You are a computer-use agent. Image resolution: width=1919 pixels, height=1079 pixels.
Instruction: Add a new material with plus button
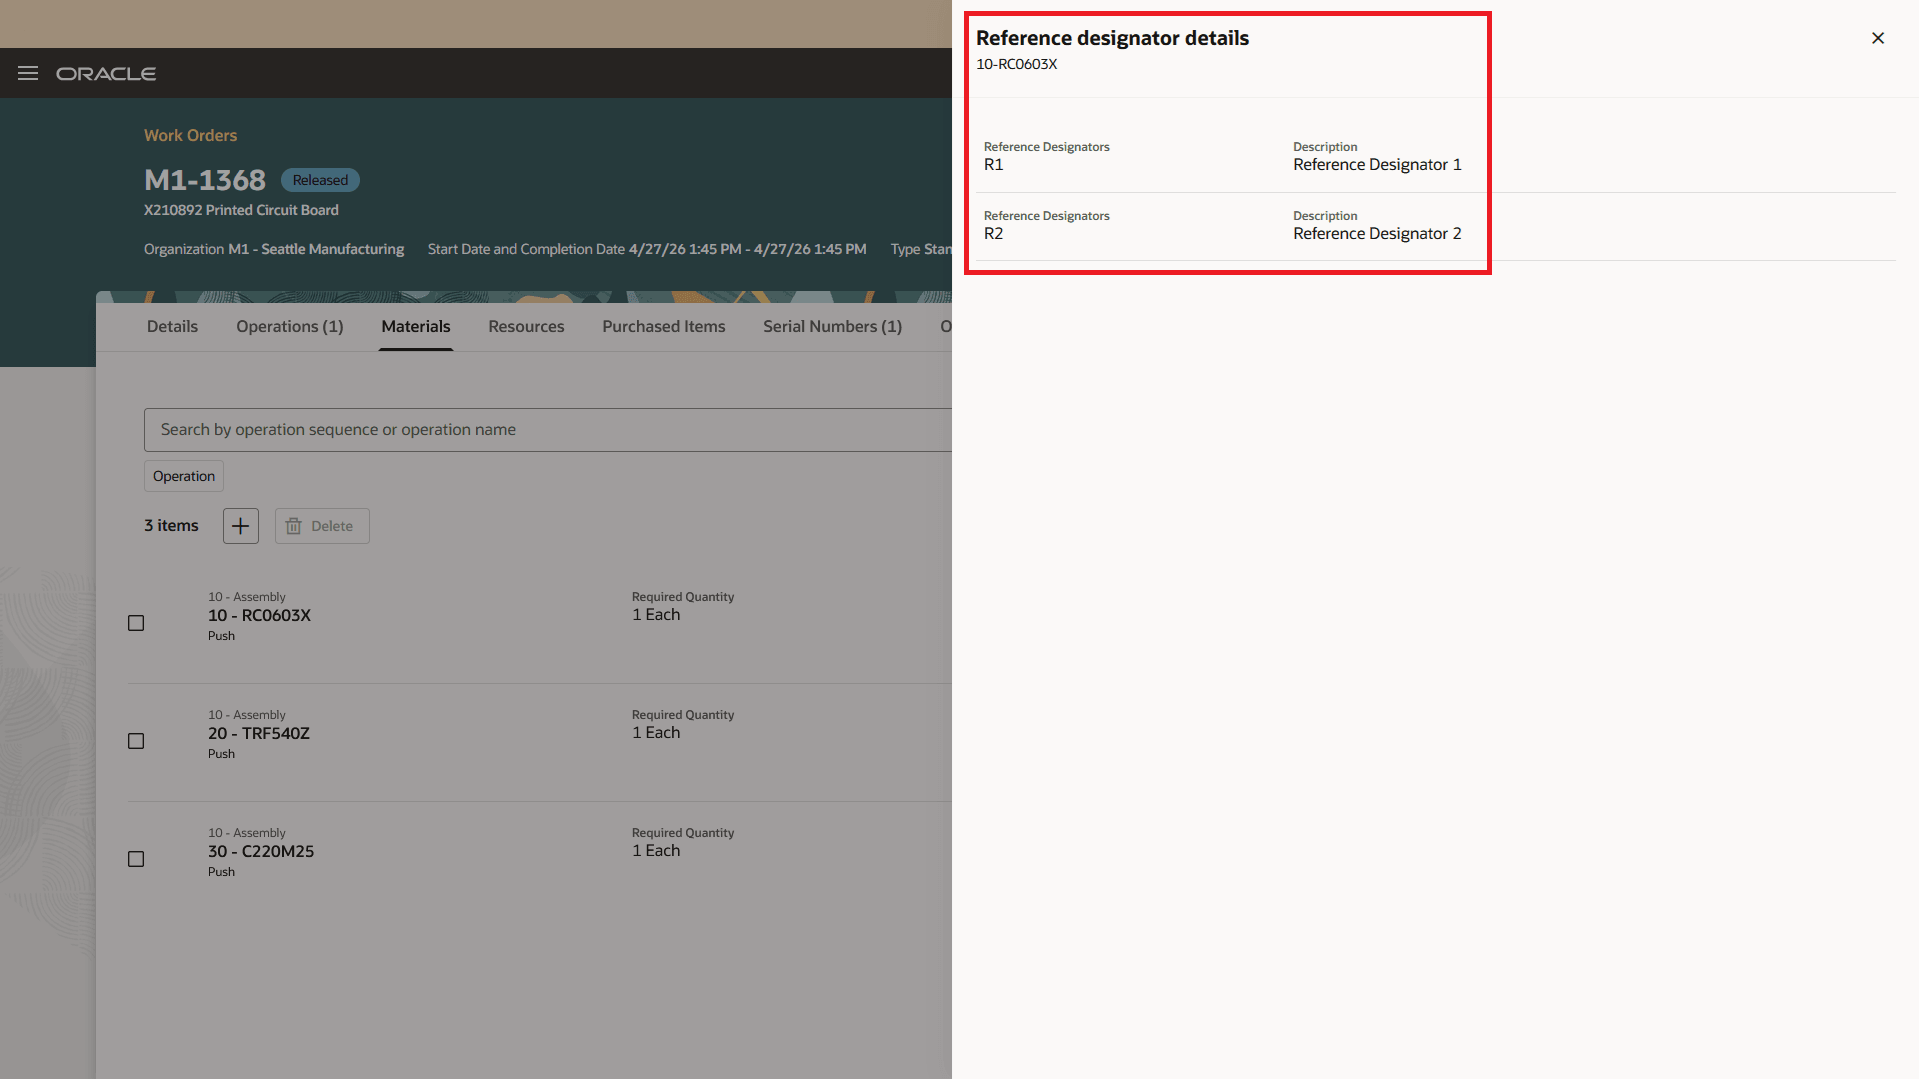tap(241, 526)
